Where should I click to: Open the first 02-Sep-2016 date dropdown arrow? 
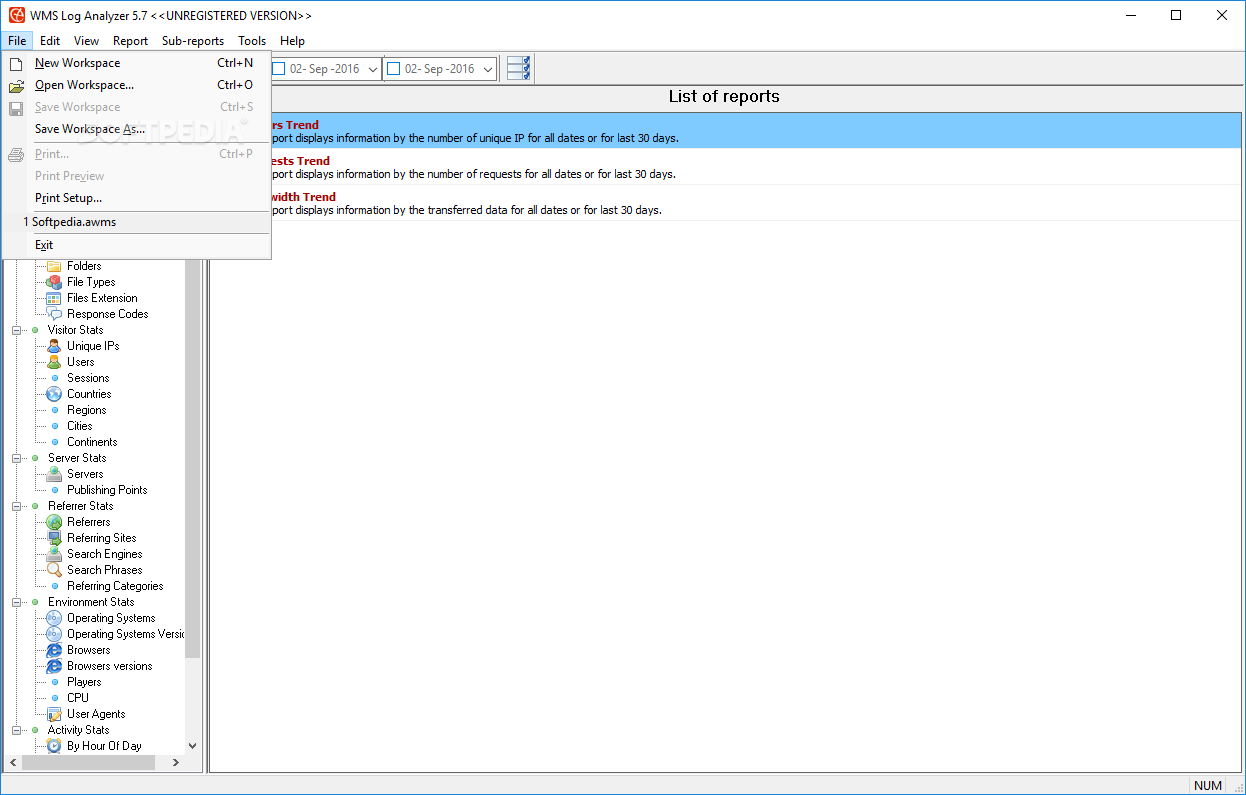click(x=373, y=69)
